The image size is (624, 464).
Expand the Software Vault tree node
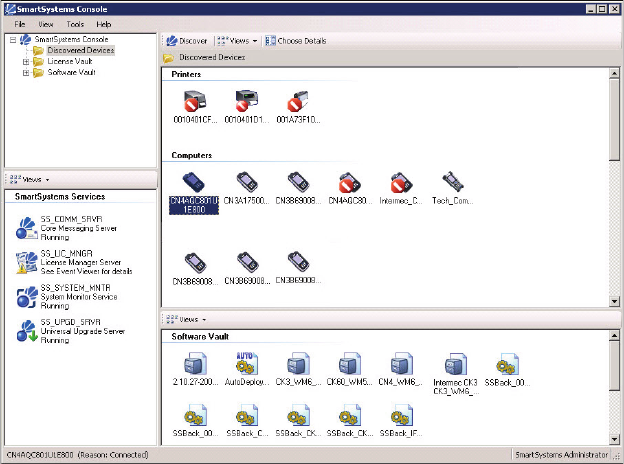point(26,73)
